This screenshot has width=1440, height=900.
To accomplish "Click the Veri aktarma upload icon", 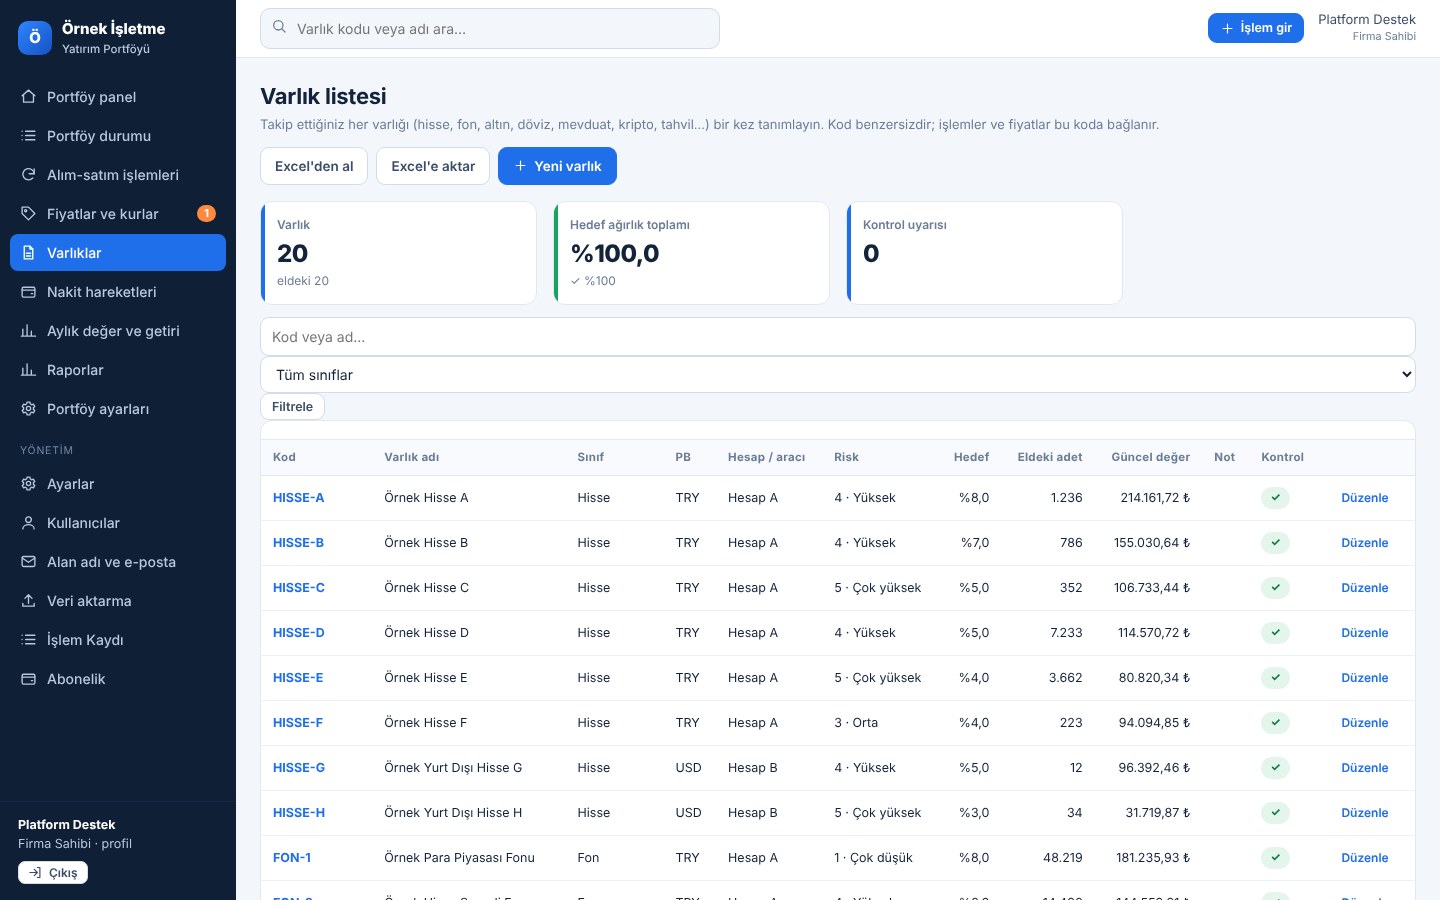I will (x=28, y=601).
